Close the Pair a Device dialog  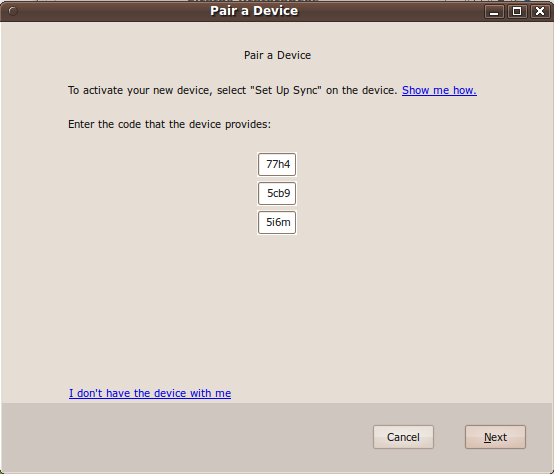point(540,12)
